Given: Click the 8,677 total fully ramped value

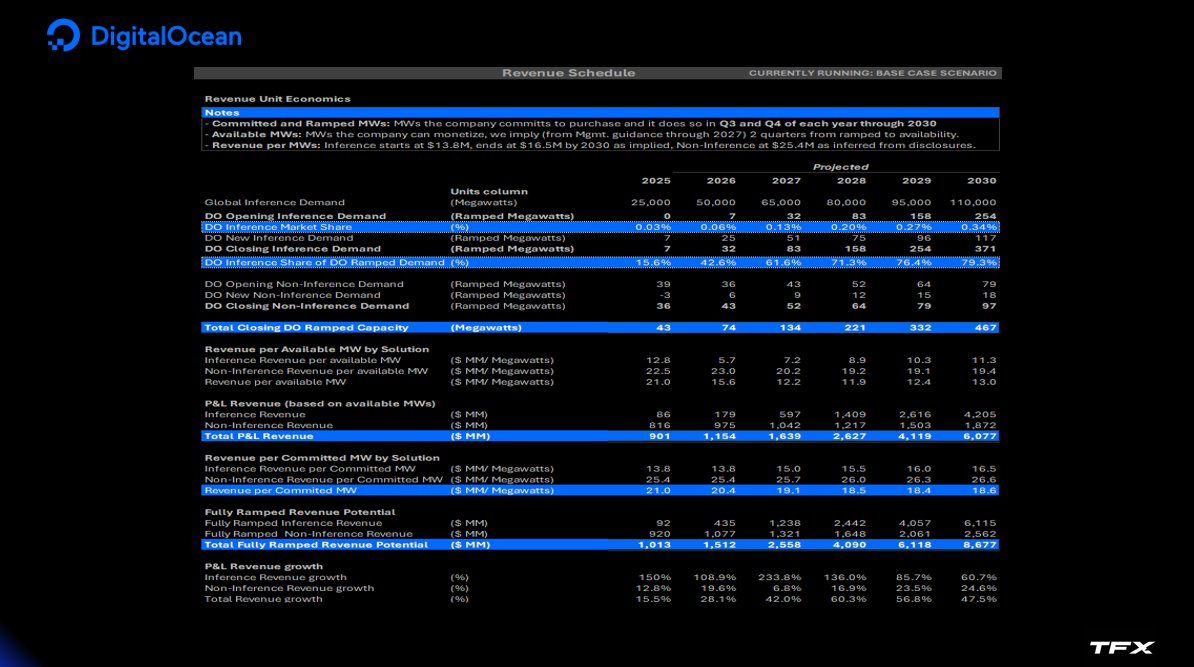Looking at the screenshot, I should (x=980, y=545).
